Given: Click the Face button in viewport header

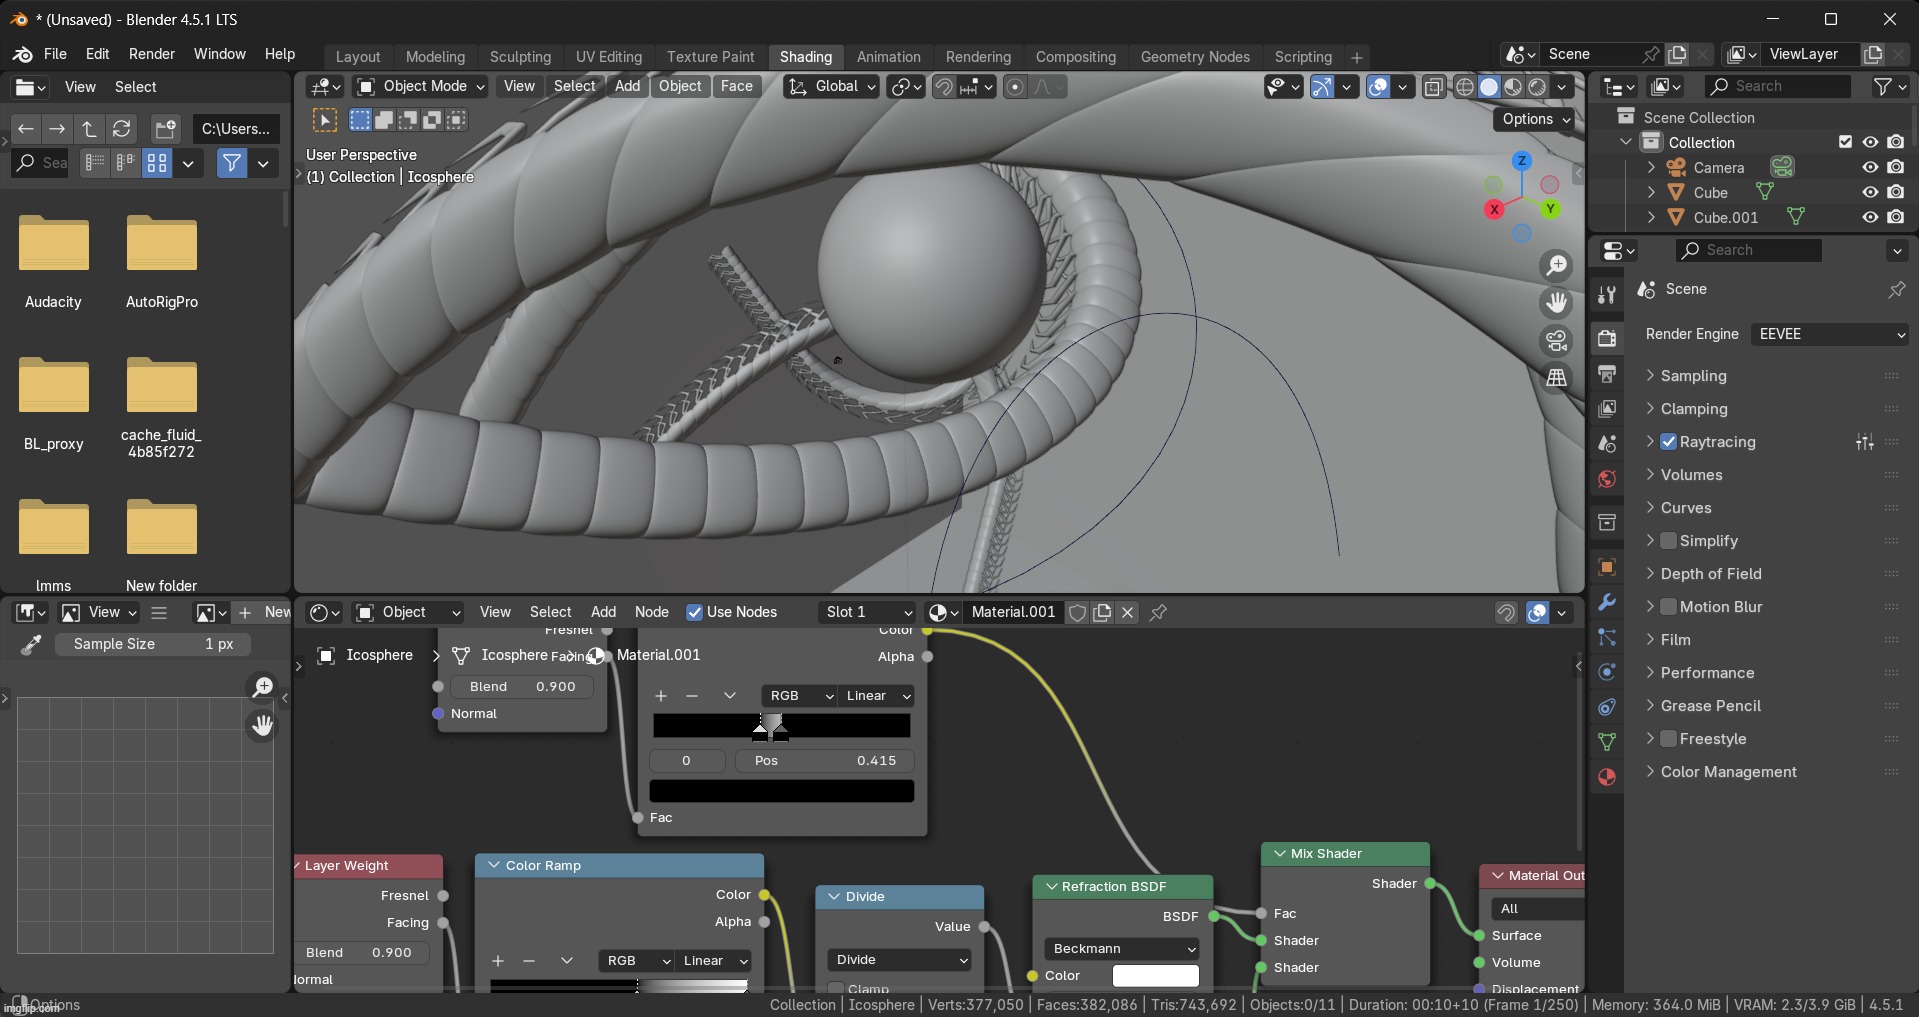Looking at the screenshot, I should point(736,86).
